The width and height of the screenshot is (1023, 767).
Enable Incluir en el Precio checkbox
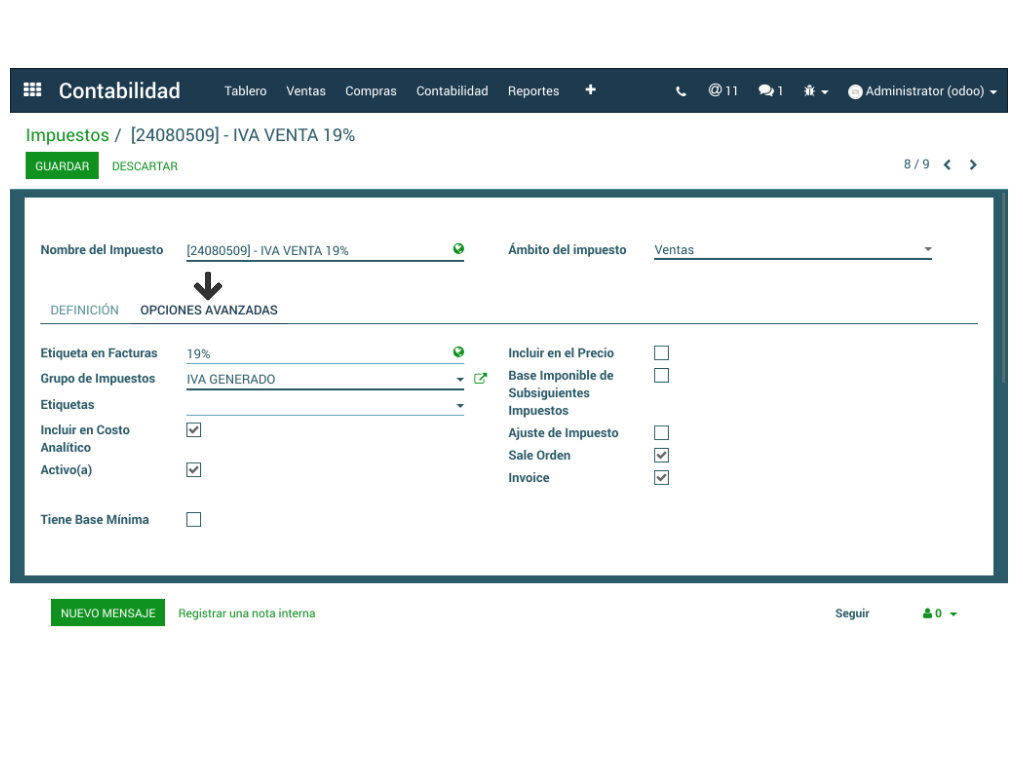click(661, 353)
